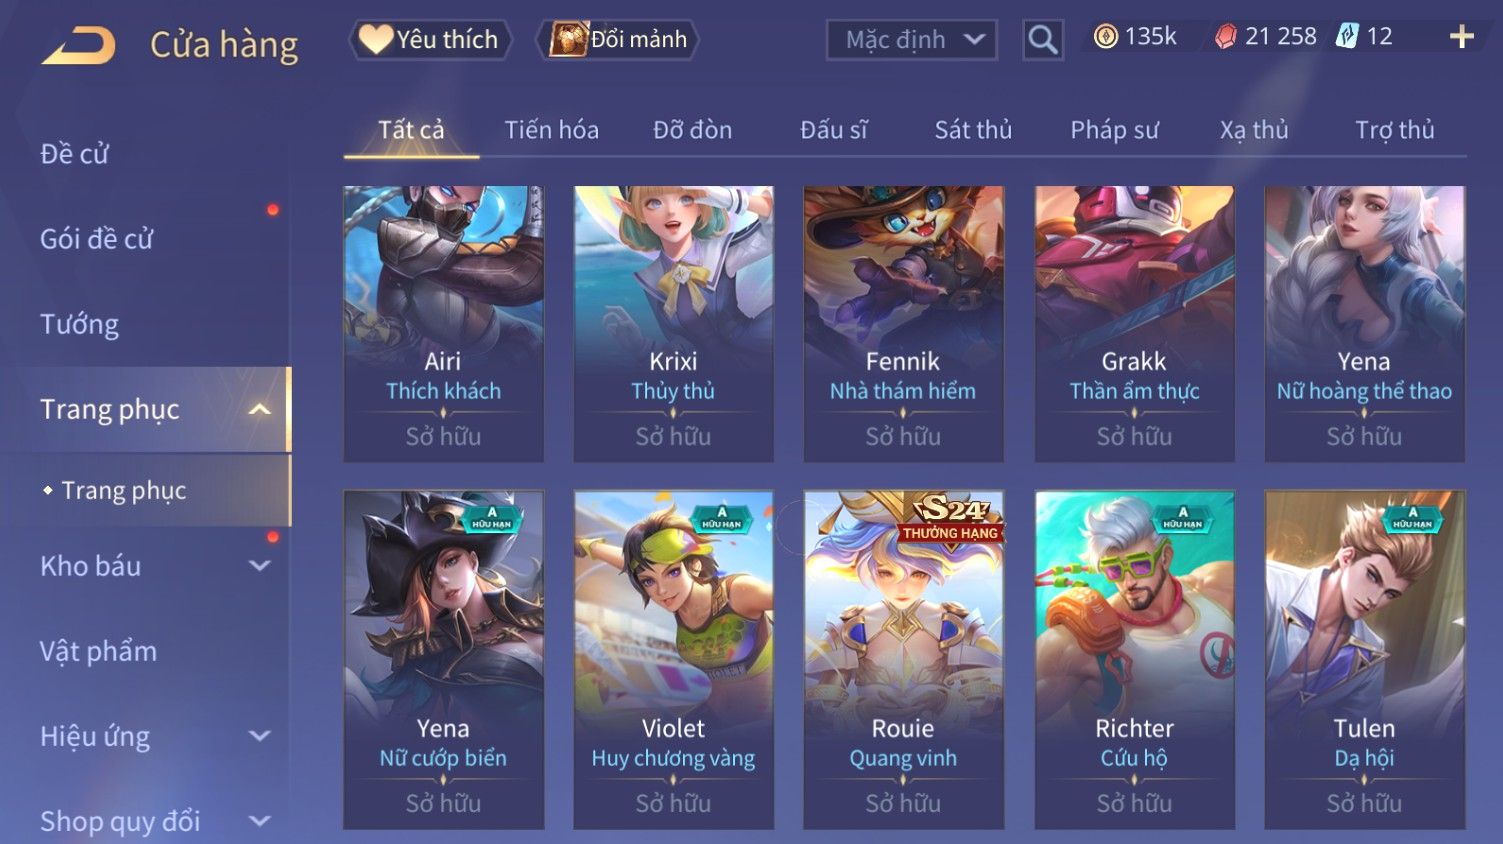
Task: Expand the Kho báu sidebar section
Action: 259,566
